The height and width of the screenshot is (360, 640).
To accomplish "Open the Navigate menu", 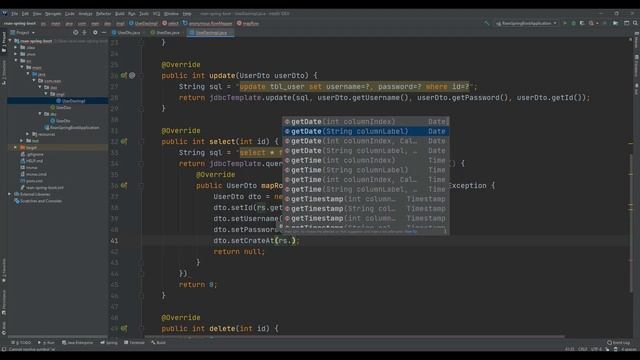I will [53, 13].
